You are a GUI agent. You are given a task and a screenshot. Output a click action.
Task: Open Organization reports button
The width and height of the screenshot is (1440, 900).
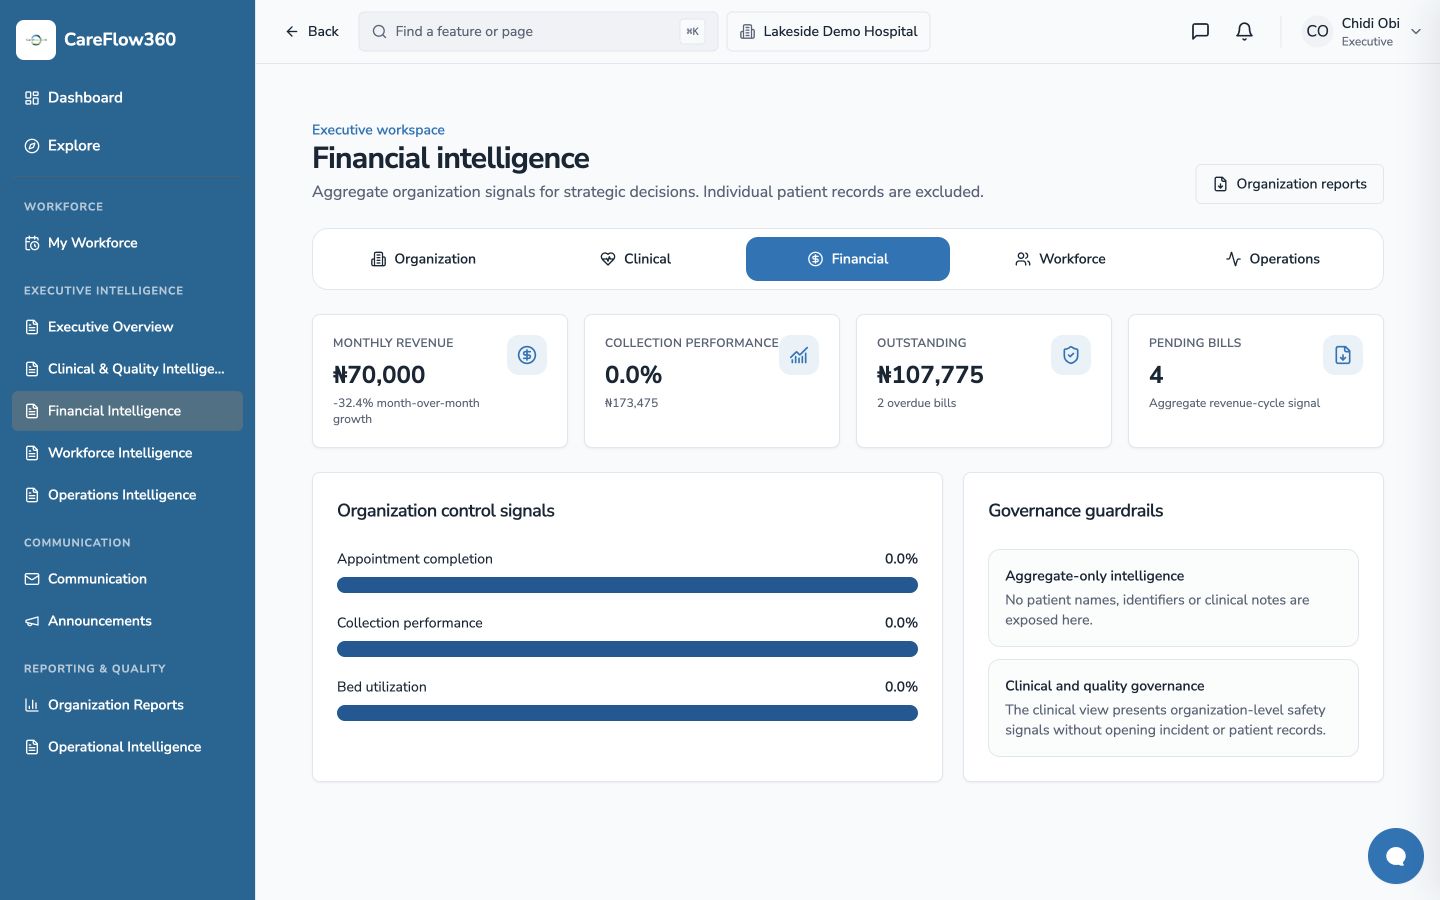click(x=1289, y=184)
